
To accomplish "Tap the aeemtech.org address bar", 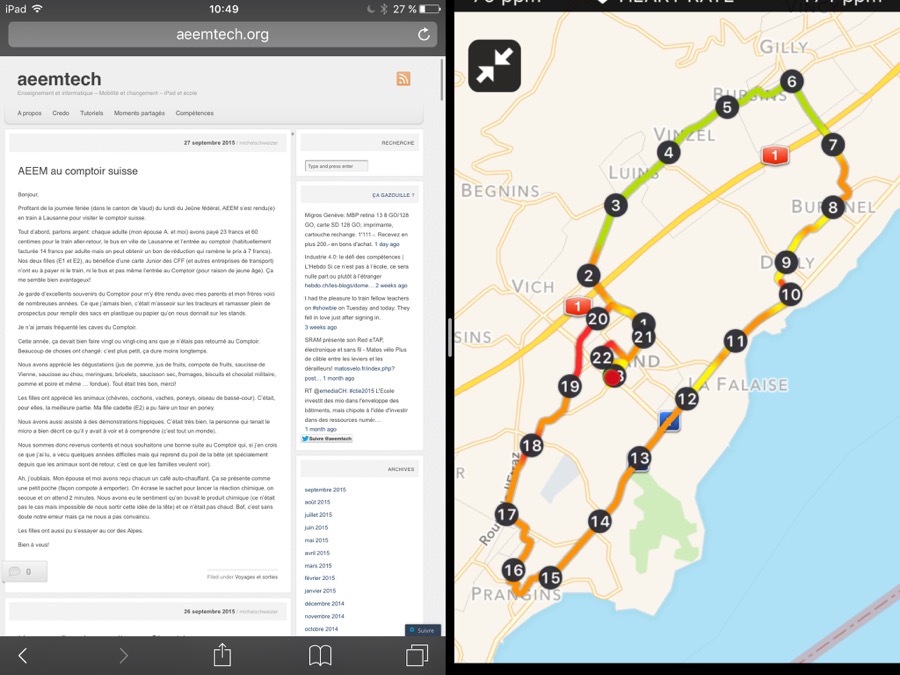I will pos(222,34).
